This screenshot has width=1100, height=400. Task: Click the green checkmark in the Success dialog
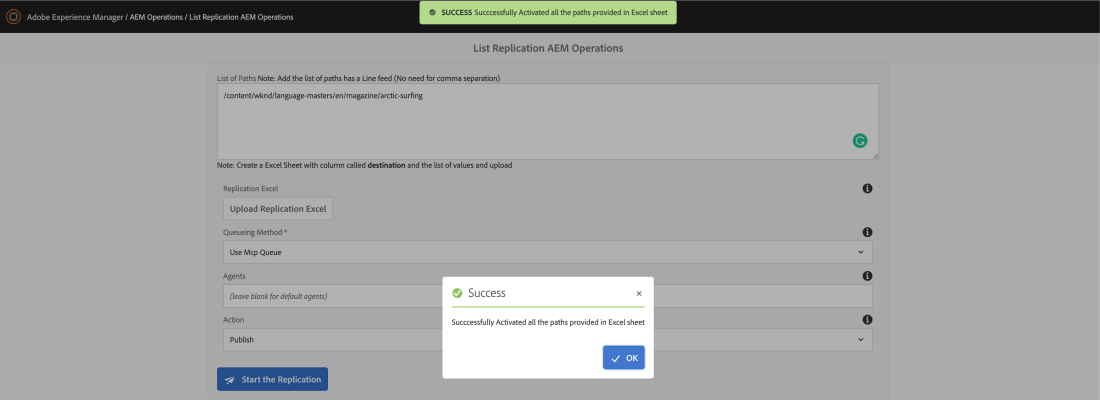pos(457,293)
